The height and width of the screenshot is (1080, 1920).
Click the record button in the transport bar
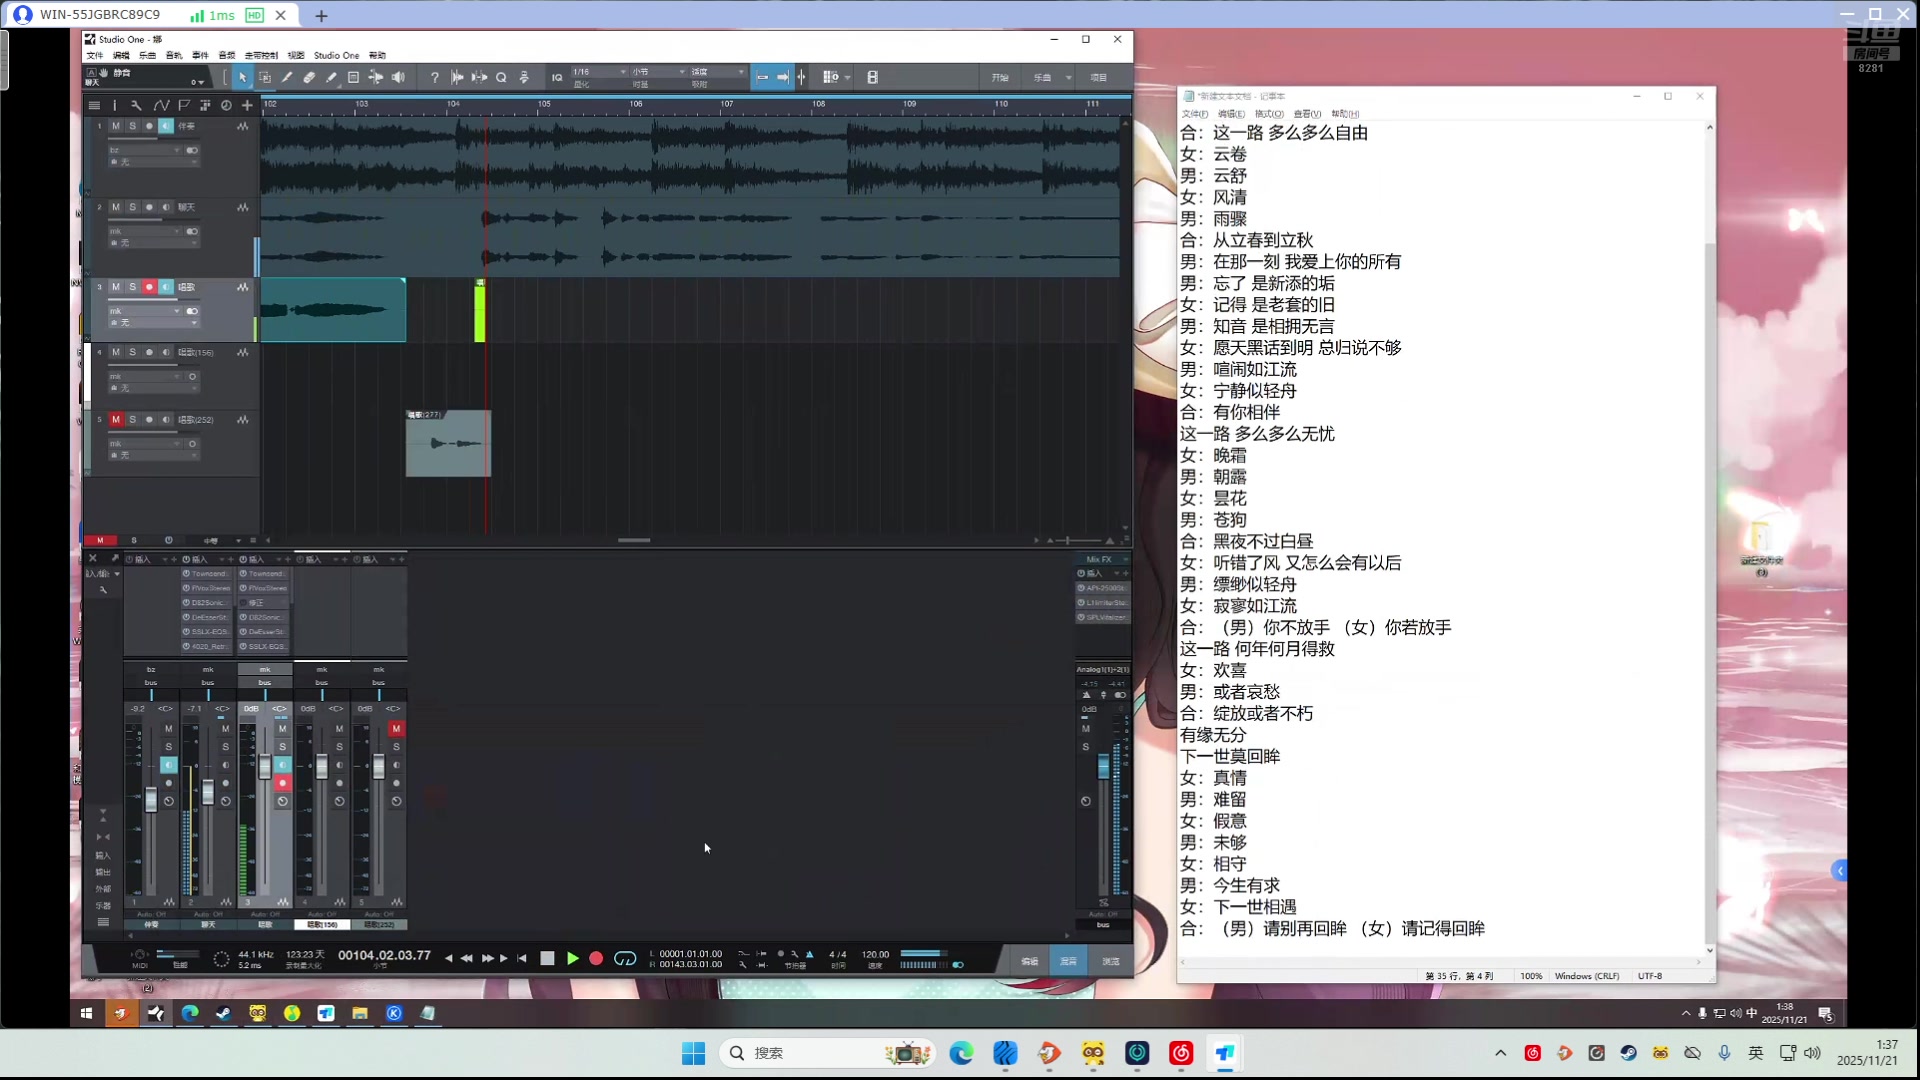click(x=596, y=958)
